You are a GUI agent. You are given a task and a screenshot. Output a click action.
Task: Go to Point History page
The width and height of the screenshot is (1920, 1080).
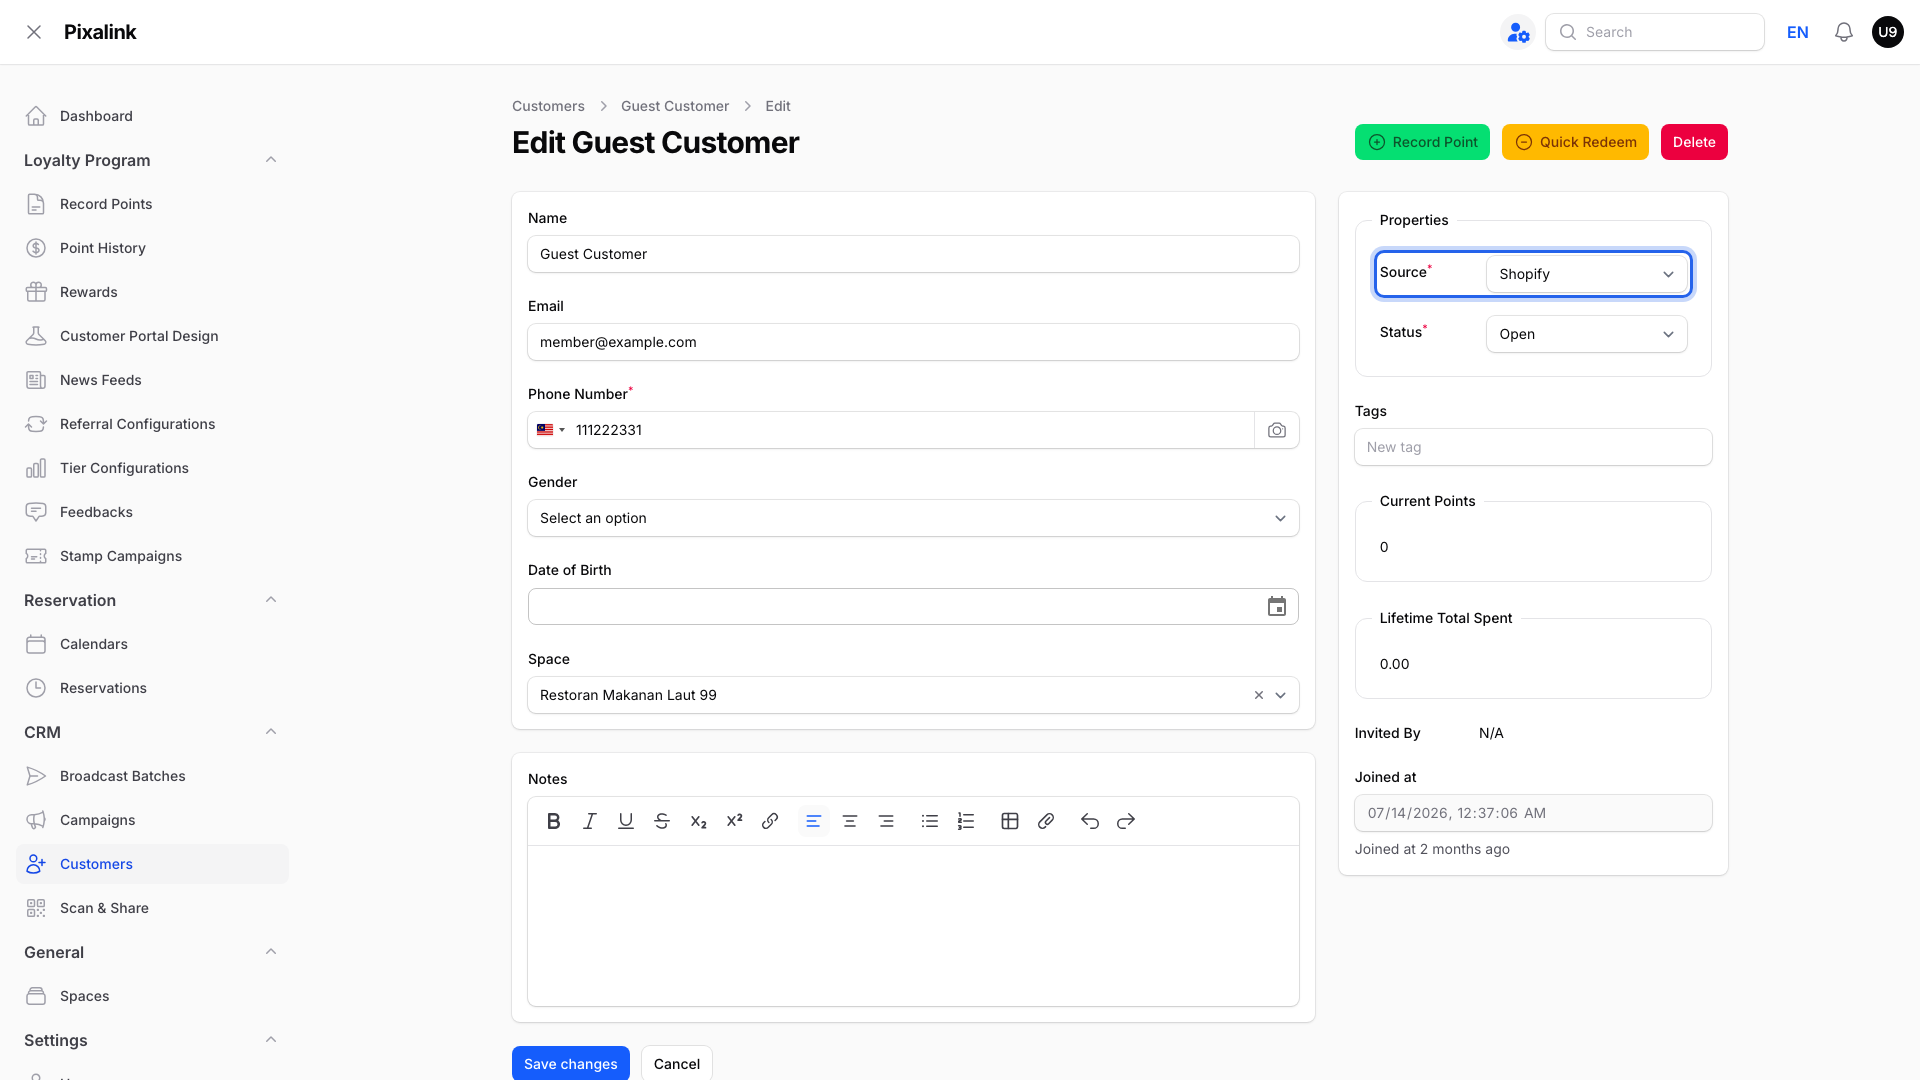pyautogui.click(x=152, y=248)
